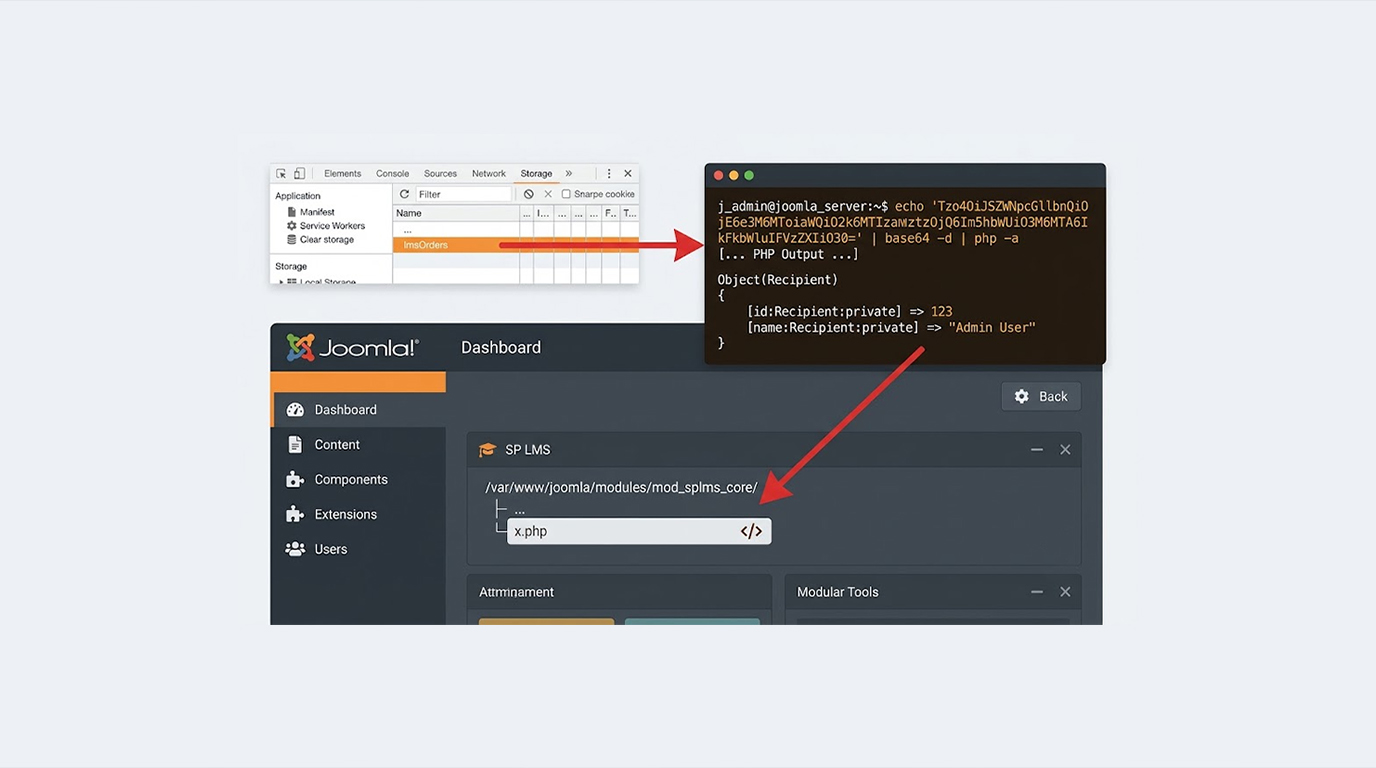
Task: Click the delete selected X icon
Action: tap(548, 194)
